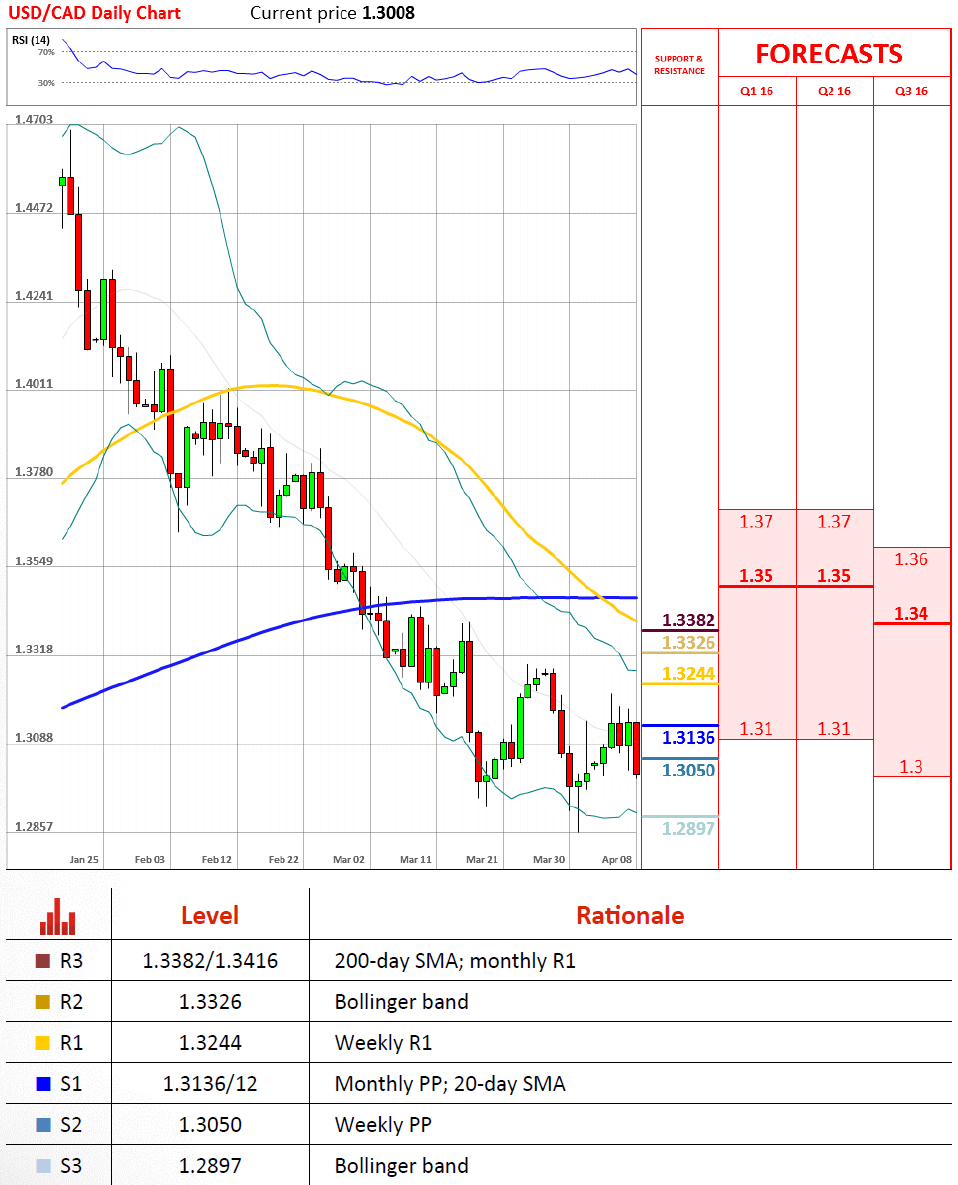
Task: Click the 1.4703 y-axis price label
Action: 34,119
